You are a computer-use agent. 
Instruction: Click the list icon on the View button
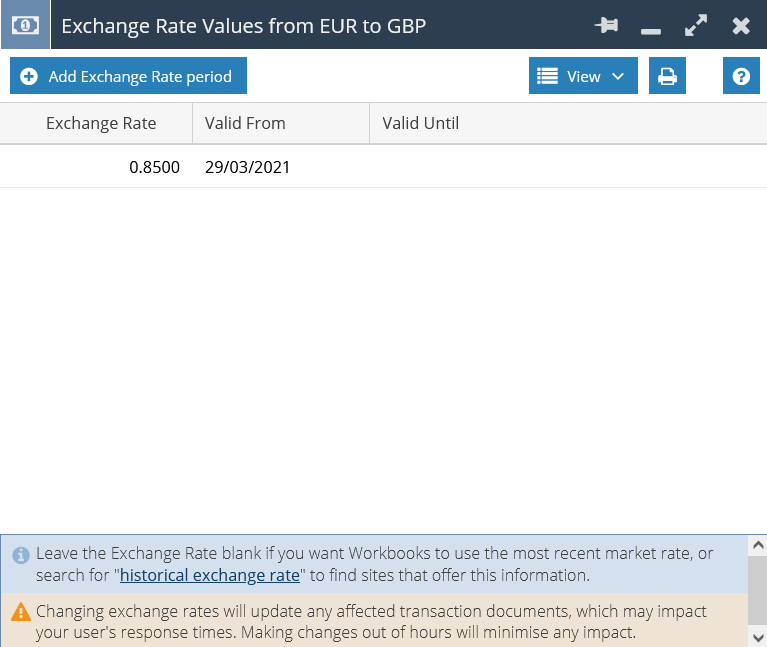click(x=547, y=76)
